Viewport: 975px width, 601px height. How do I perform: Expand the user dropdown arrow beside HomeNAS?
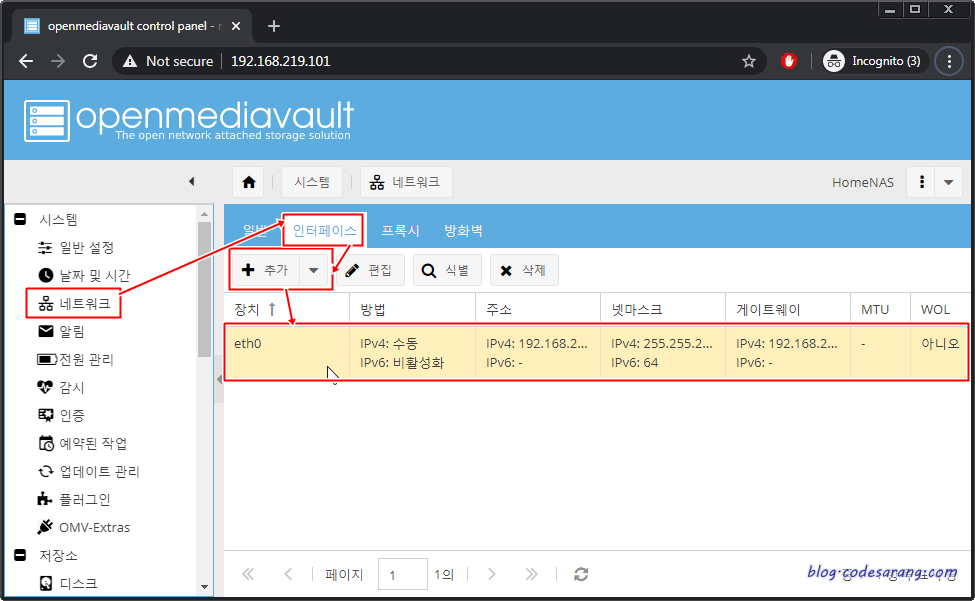click(948, 182)
